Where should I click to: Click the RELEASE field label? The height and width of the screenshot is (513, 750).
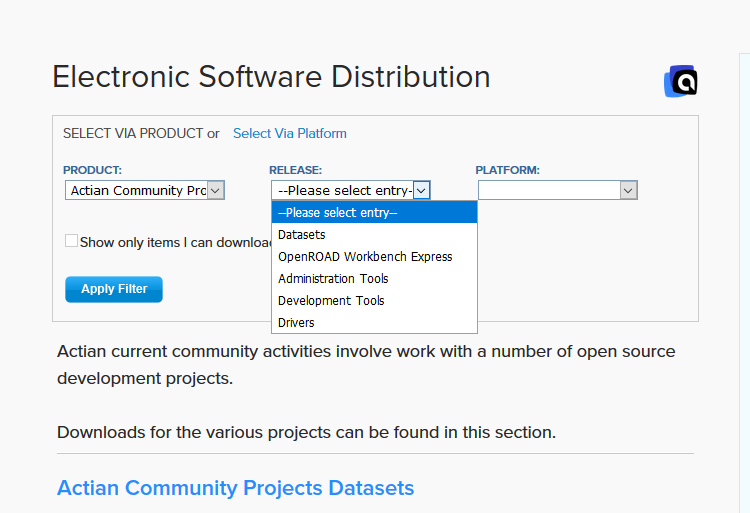(x=295, y=170)
